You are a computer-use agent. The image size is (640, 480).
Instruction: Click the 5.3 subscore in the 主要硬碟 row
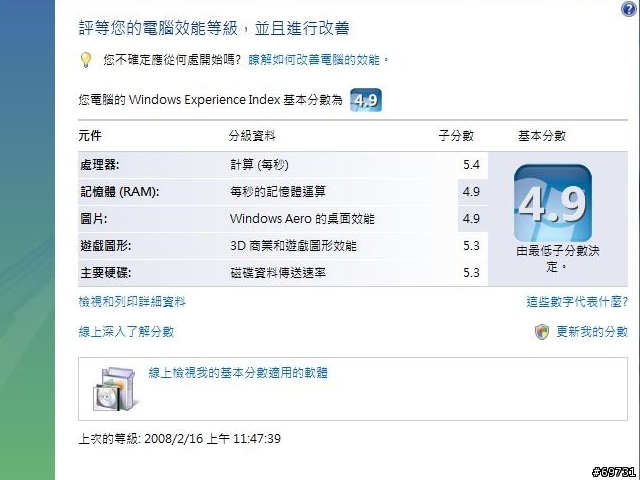click(x=471, y=273)
